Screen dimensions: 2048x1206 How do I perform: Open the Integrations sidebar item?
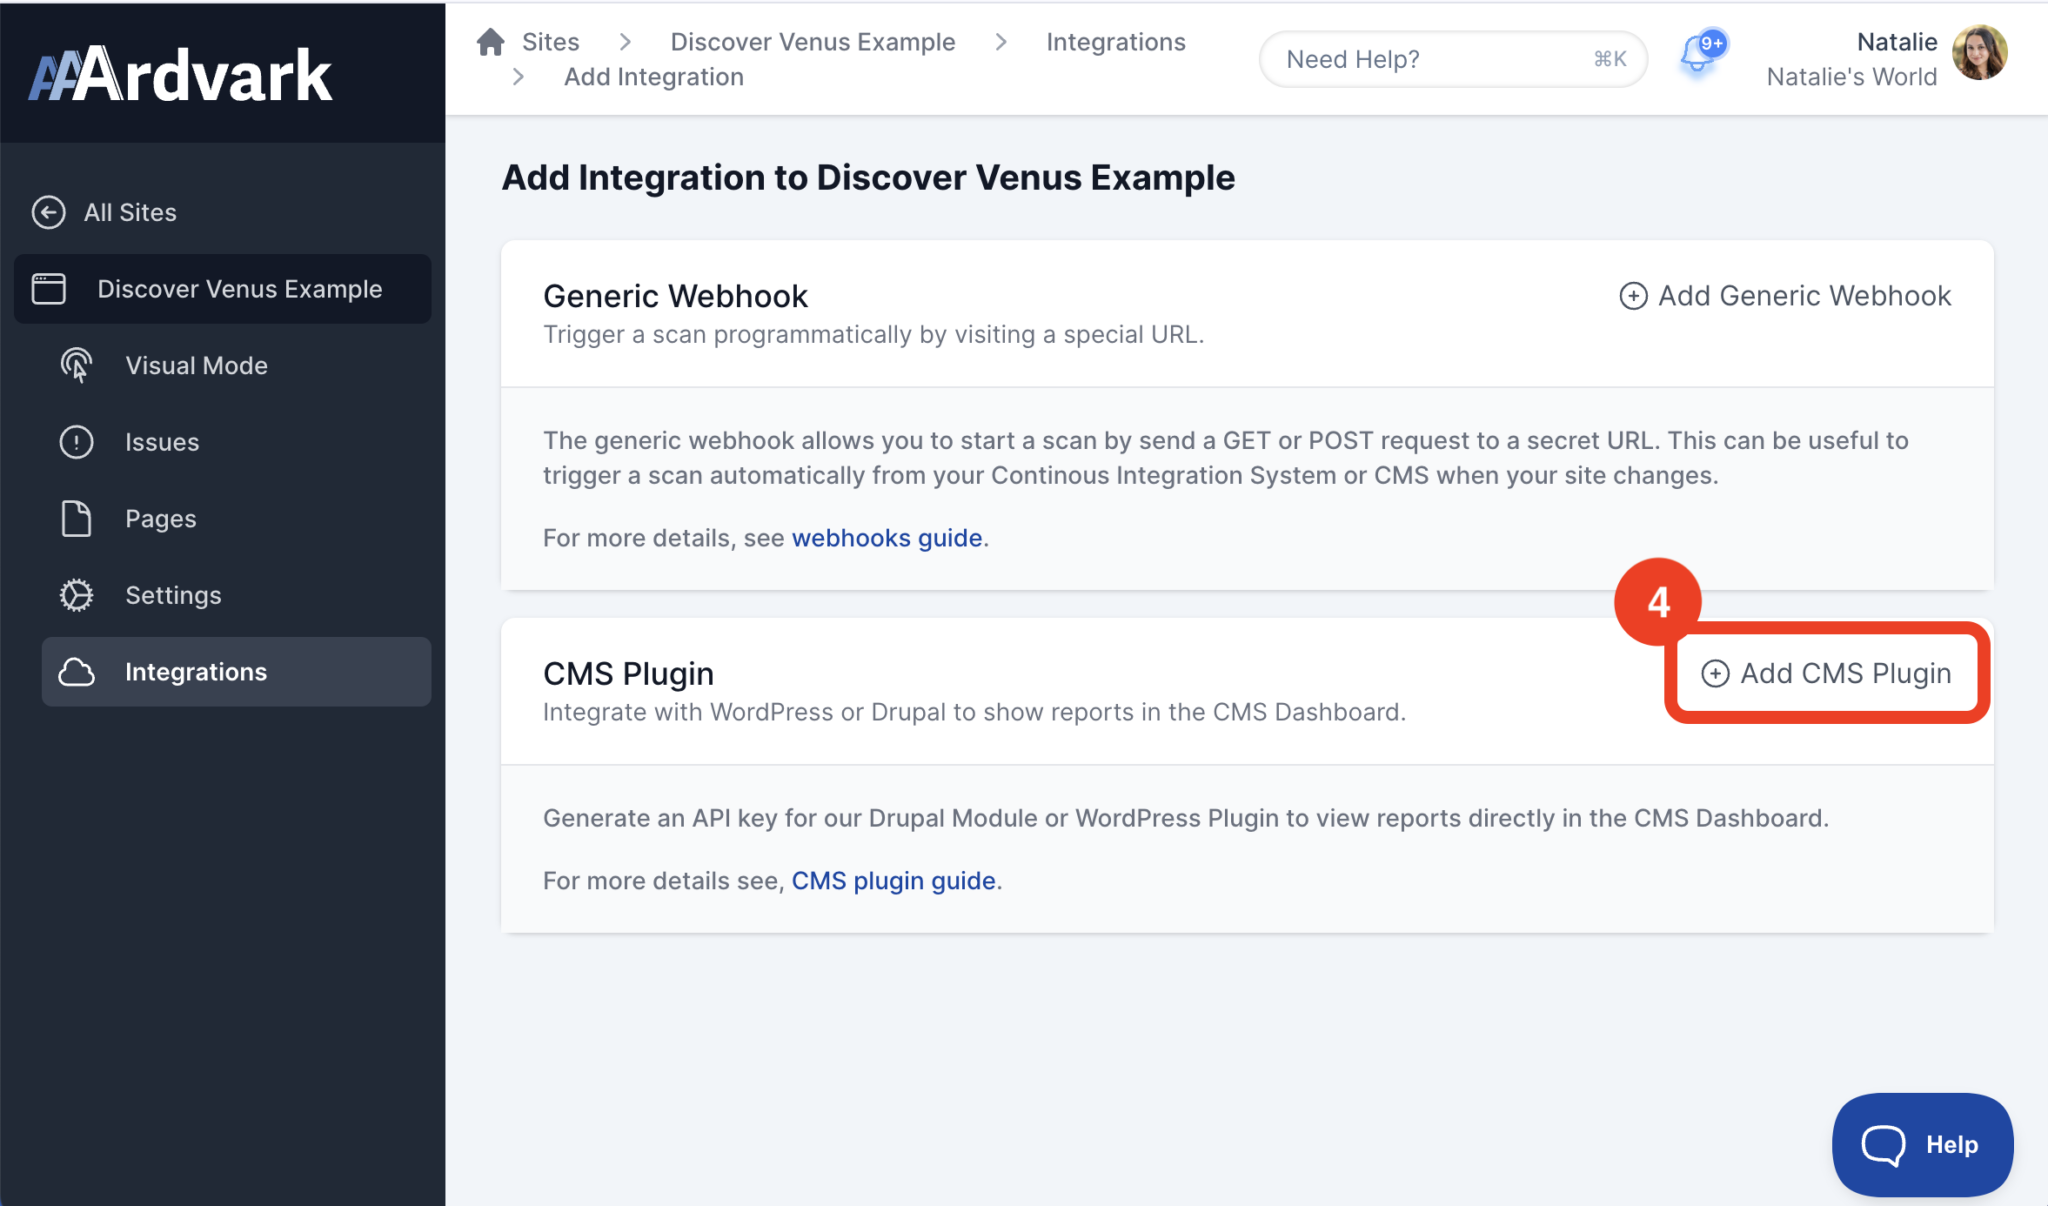click(196, 672)
